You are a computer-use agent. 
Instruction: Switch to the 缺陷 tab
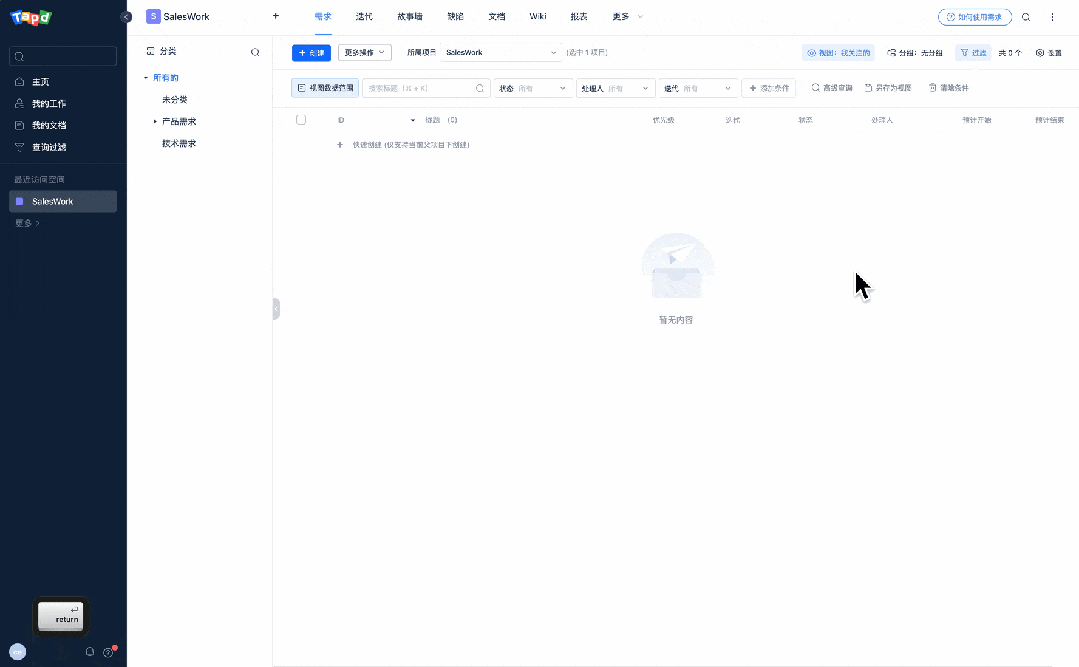[456, 17]
